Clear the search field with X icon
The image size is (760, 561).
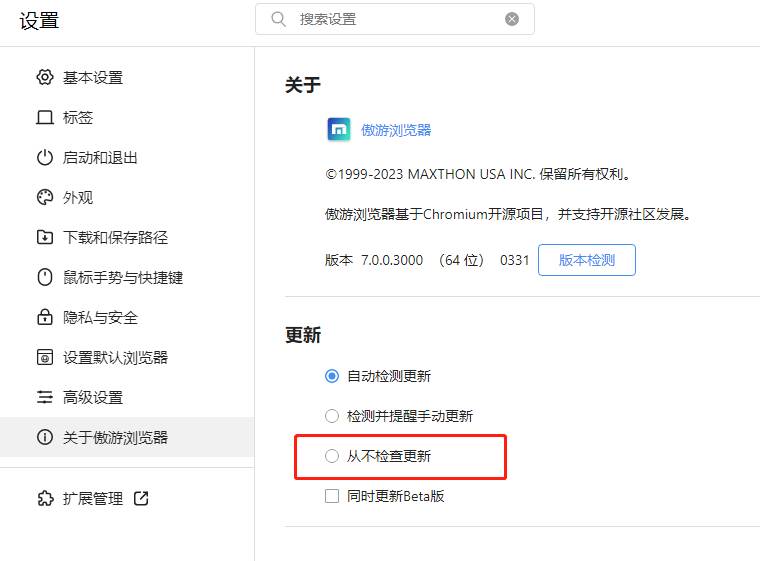pyautogui.click(x=512, y=19)
